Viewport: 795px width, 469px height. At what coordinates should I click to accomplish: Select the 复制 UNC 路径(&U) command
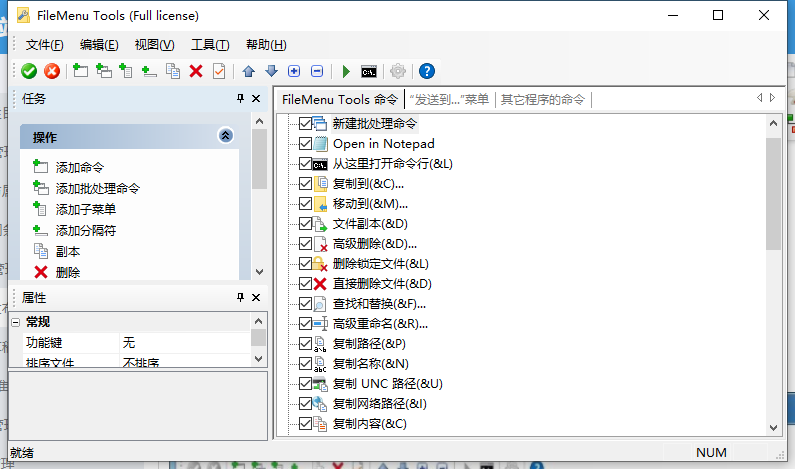point(388,384)
